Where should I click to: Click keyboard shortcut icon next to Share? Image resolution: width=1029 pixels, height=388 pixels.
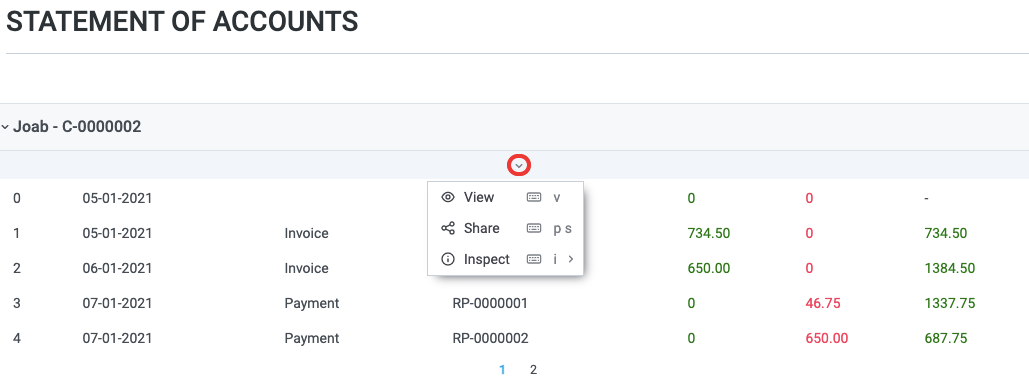click(534, 228)
